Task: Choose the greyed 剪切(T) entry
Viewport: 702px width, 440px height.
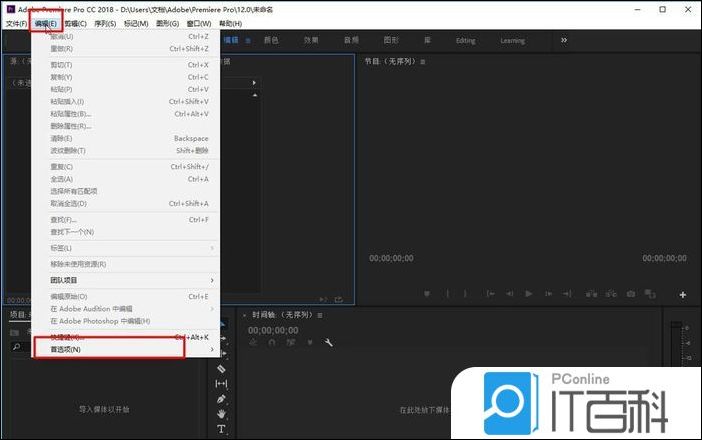Action: (x=125, y=65)
